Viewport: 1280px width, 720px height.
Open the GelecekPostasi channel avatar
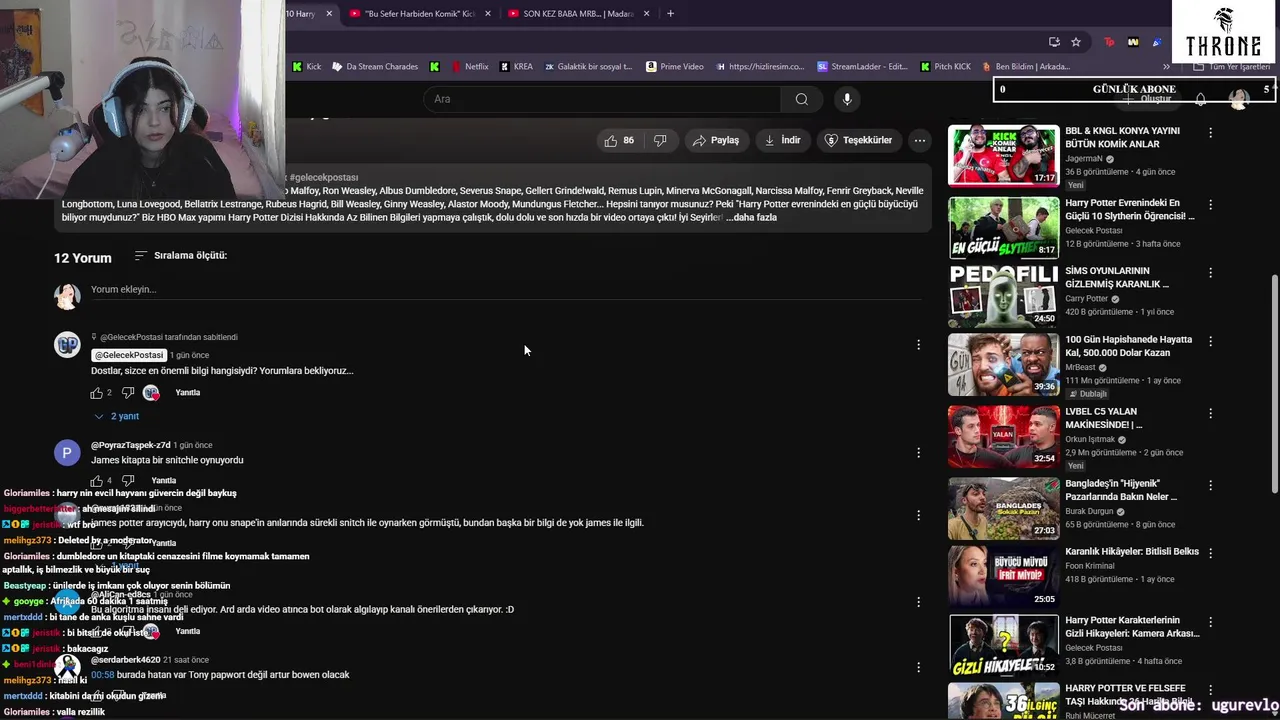click(67, 345)
